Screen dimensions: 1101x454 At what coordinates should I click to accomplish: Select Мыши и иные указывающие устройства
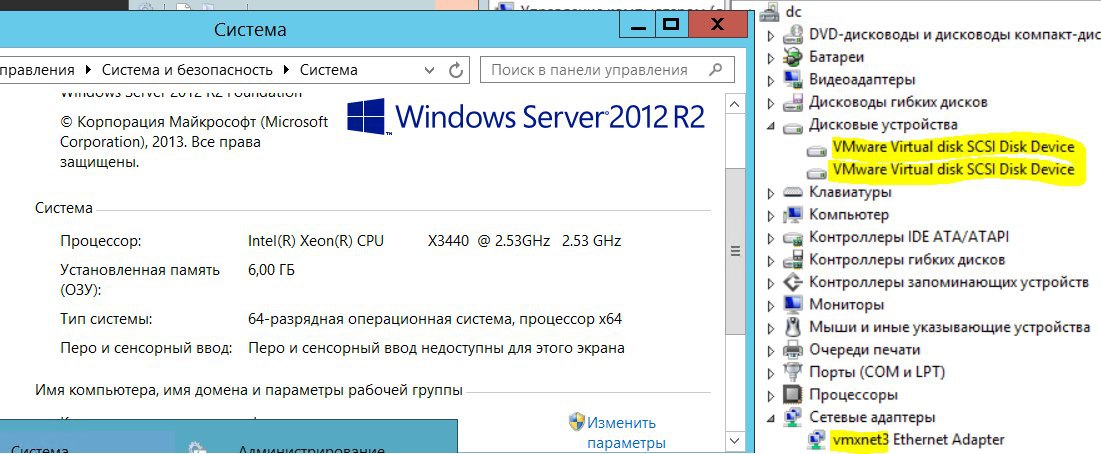949,327
